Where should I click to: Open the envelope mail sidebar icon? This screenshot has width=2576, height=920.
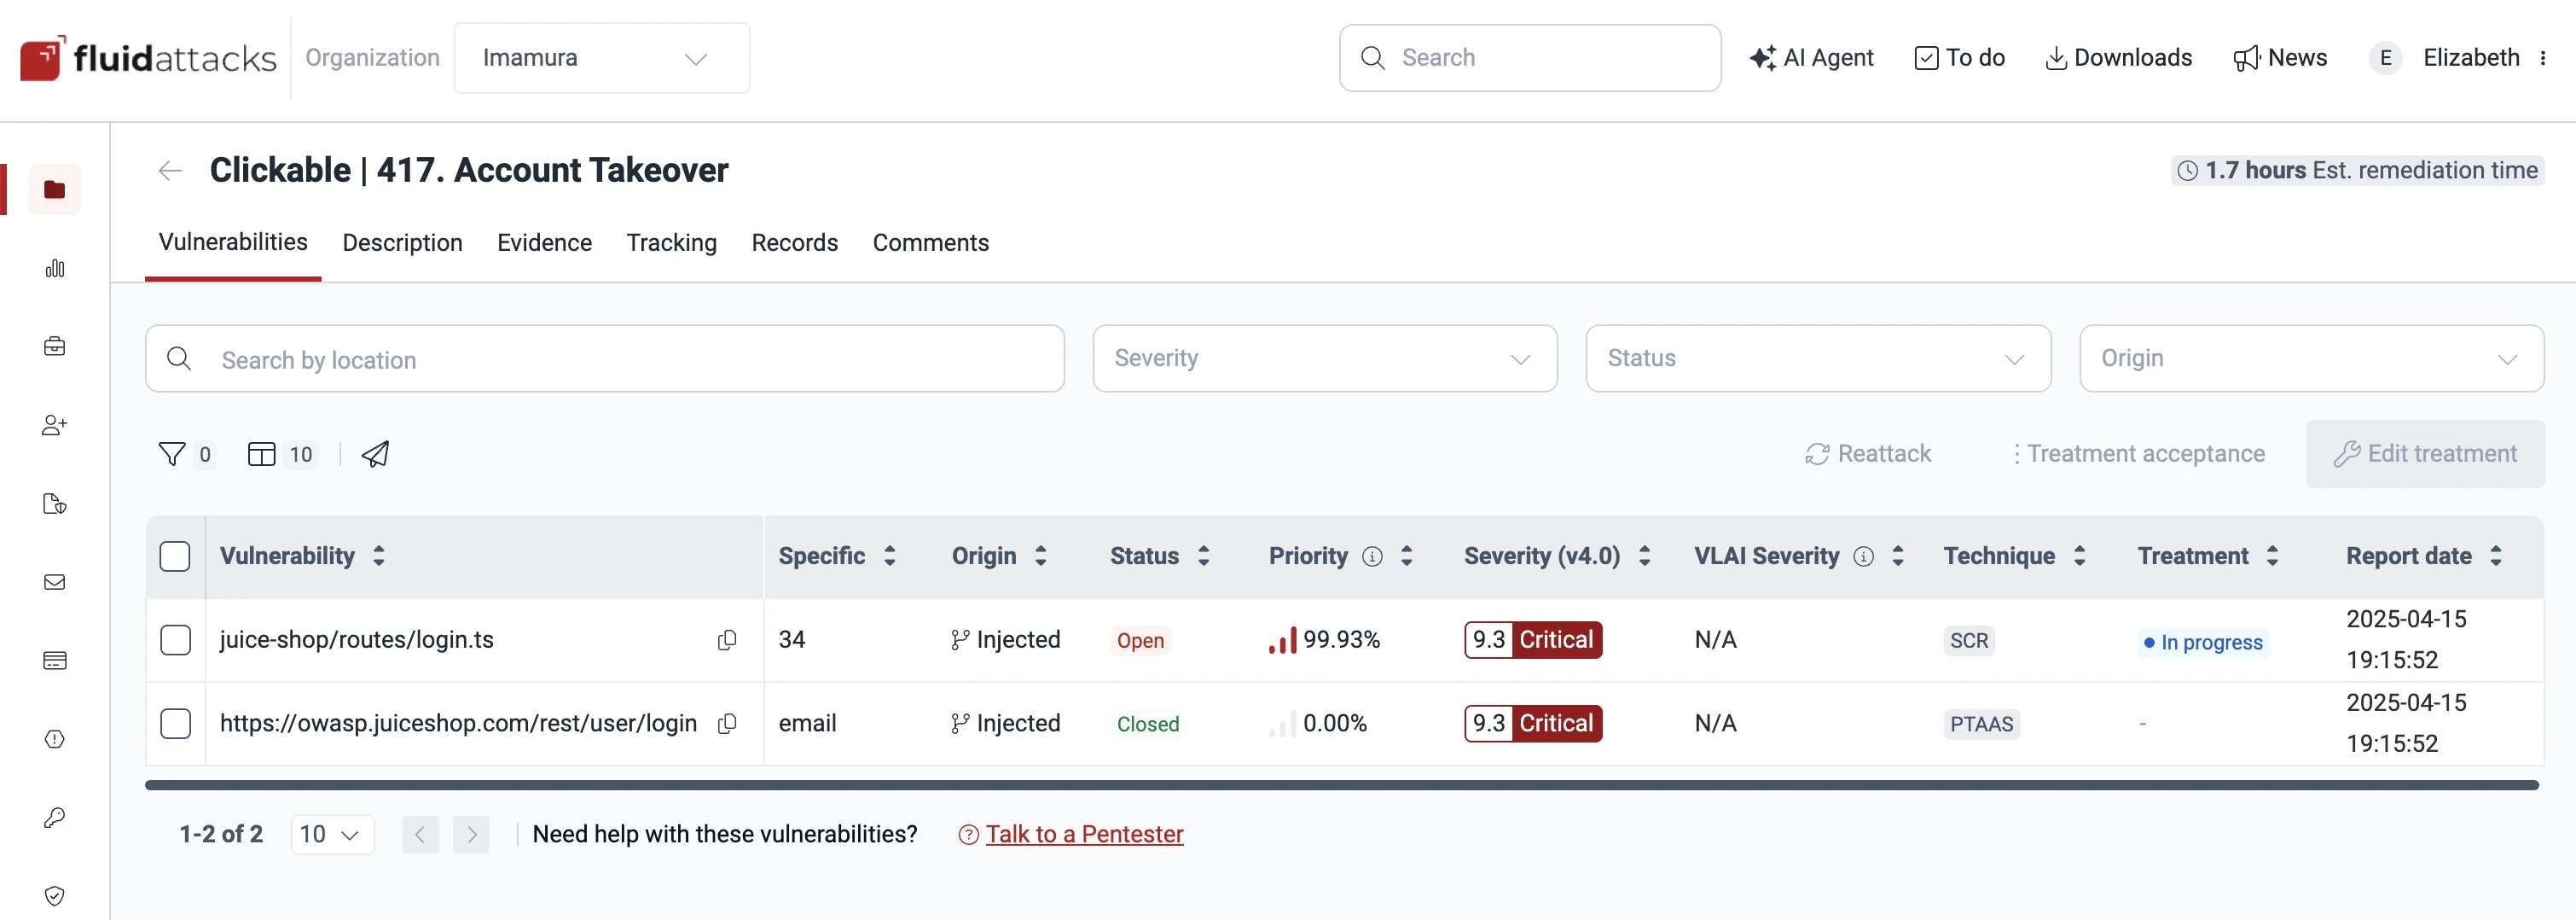(x=54, y=582)
